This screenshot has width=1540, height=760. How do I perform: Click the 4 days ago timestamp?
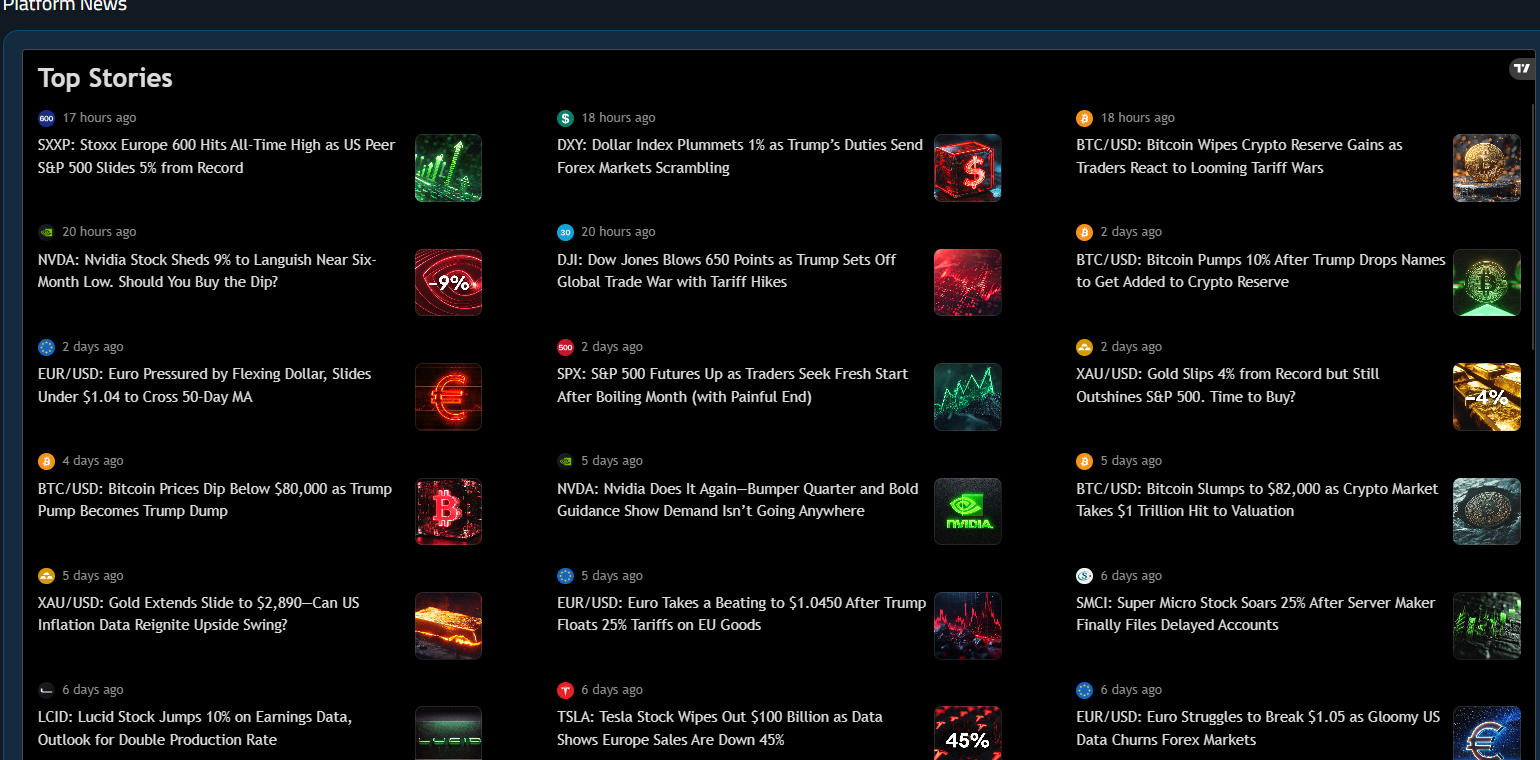93,461
